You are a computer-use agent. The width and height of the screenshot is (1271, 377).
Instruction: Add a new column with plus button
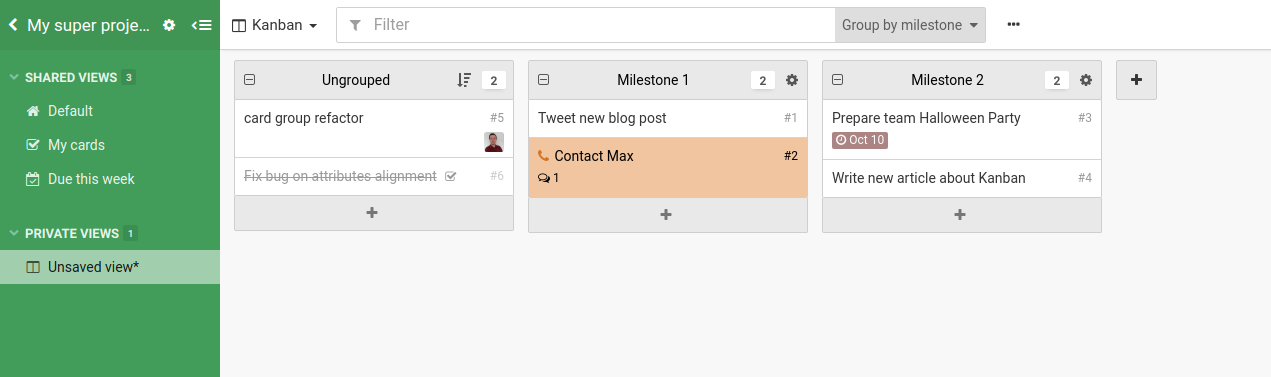click(1136, 80)
